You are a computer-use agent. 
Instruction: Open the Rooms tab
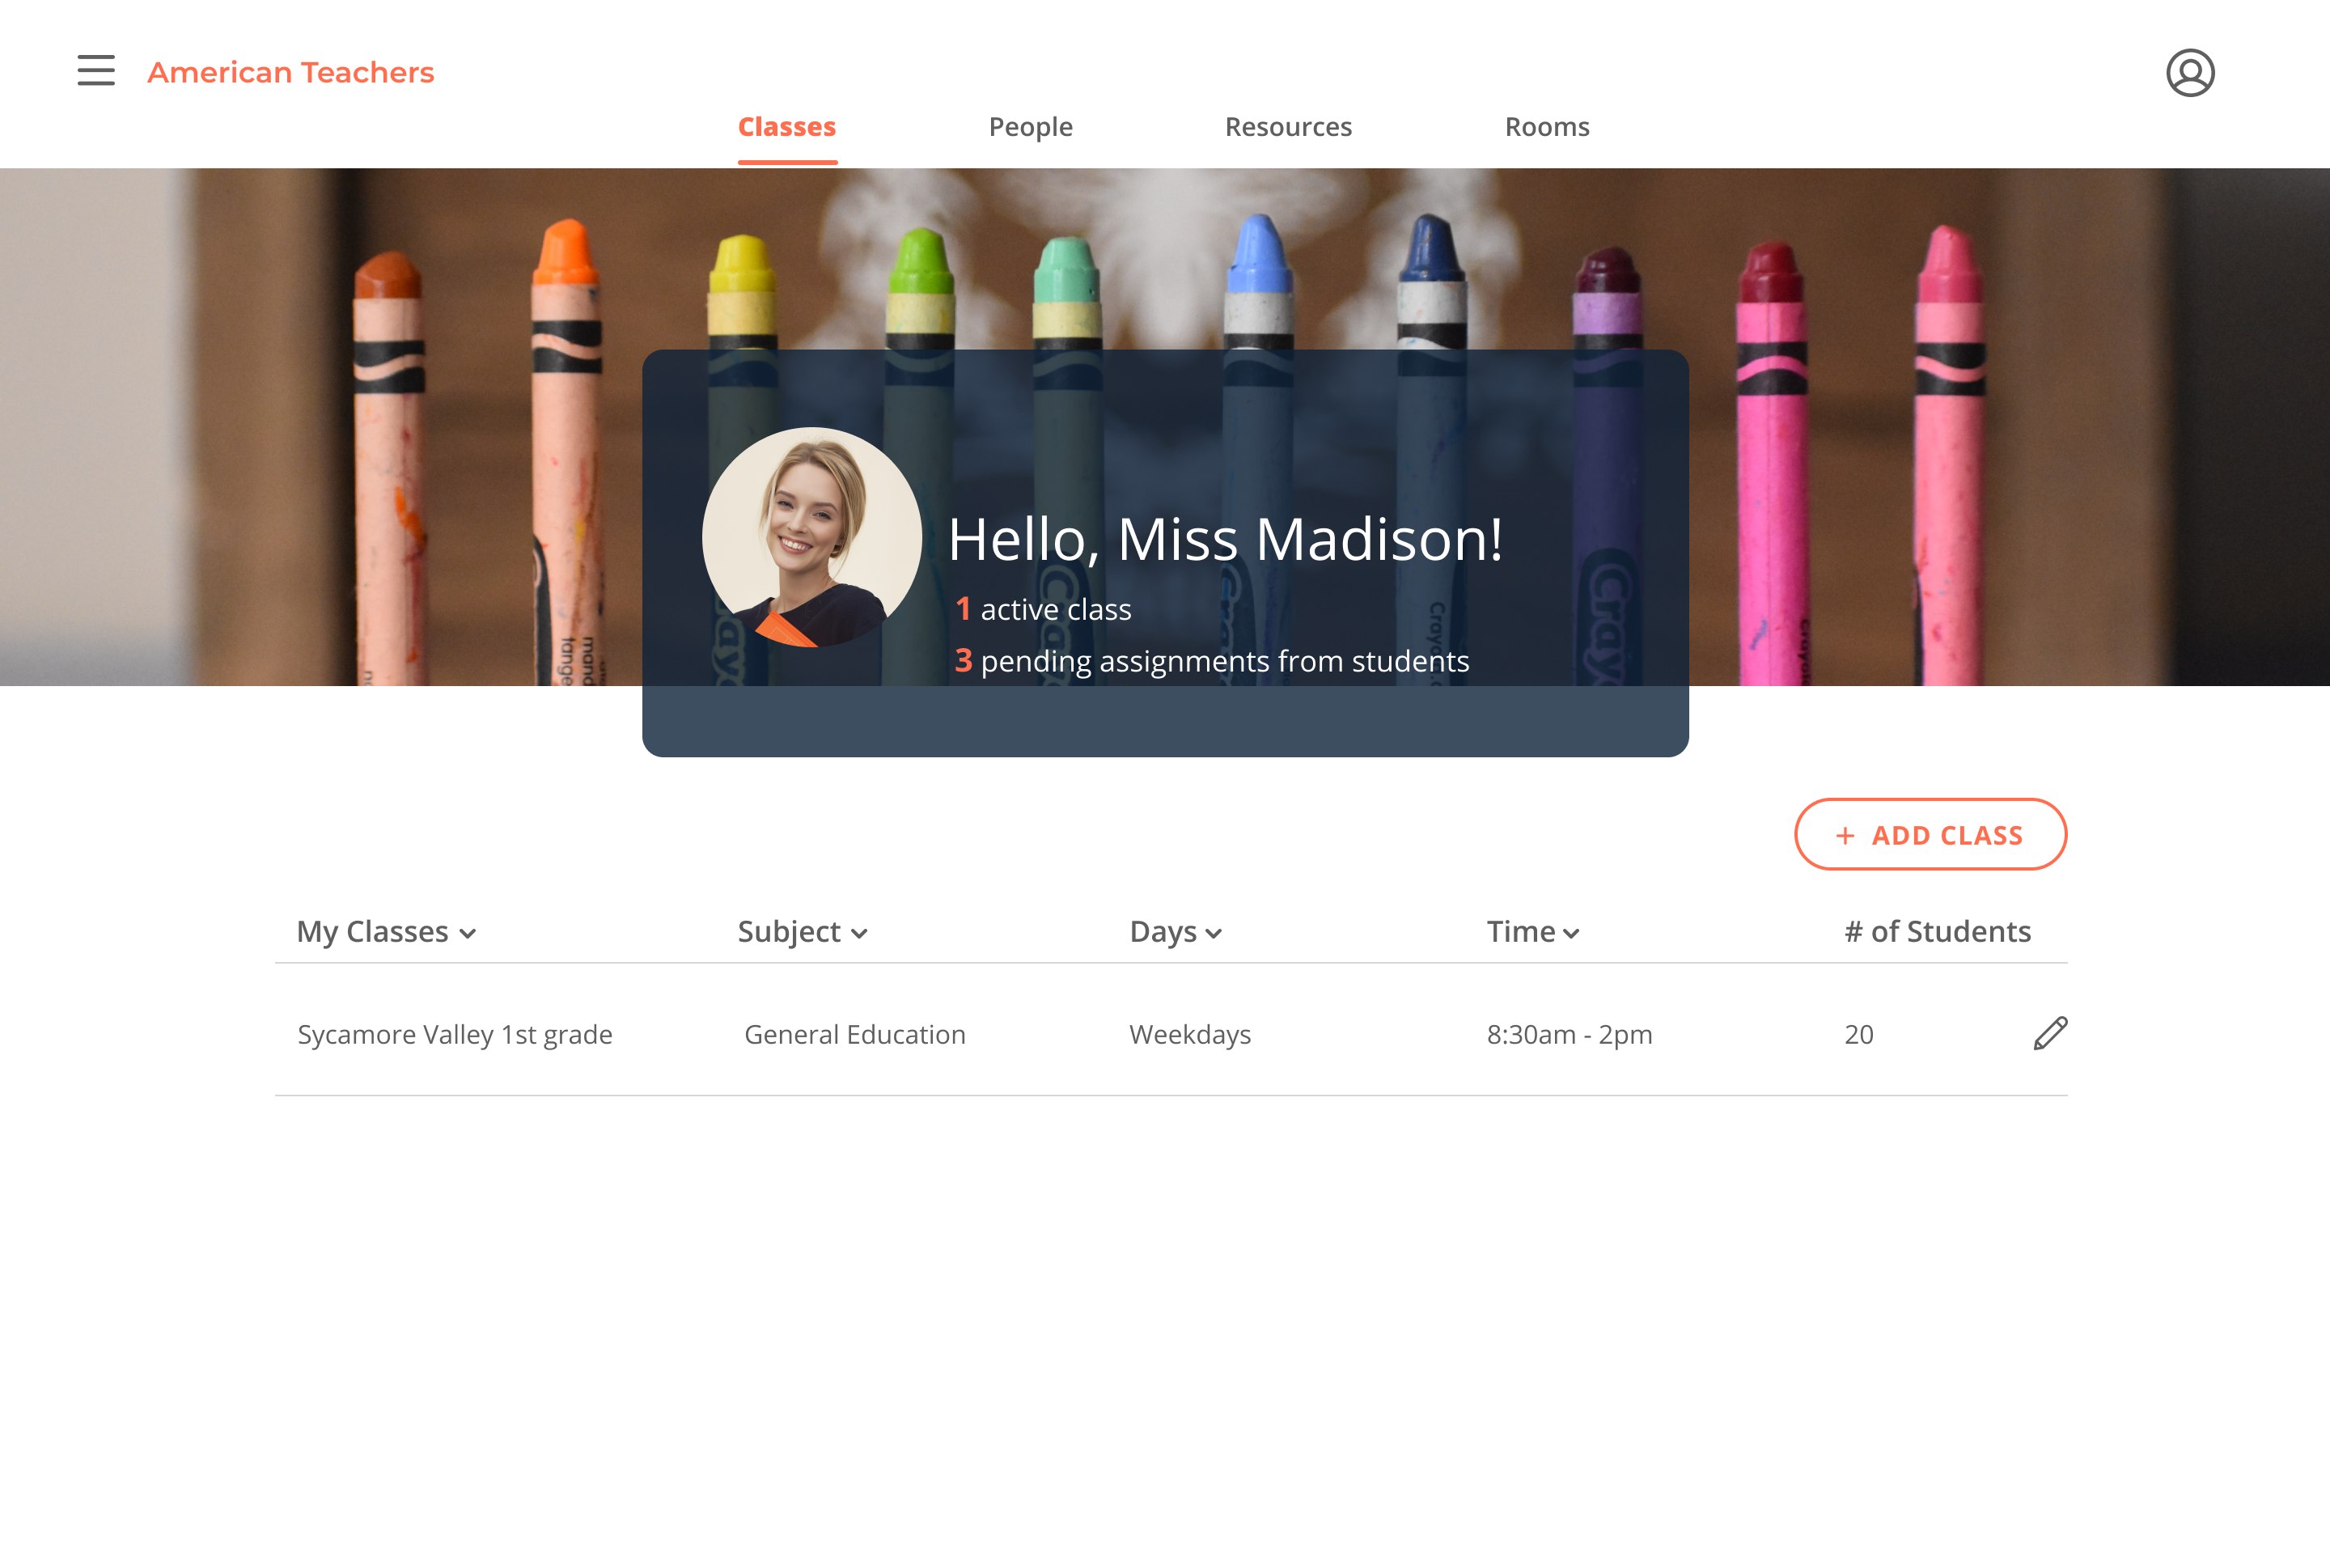click(1547, 127)
